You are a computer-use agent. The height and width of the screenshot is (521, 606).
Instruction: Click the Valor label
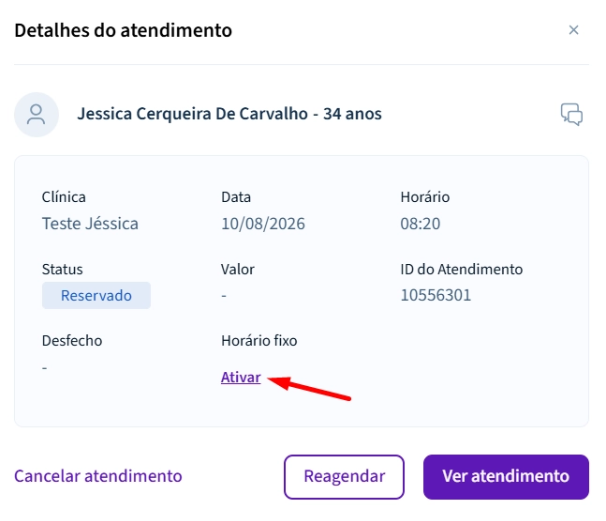[237, 269]
